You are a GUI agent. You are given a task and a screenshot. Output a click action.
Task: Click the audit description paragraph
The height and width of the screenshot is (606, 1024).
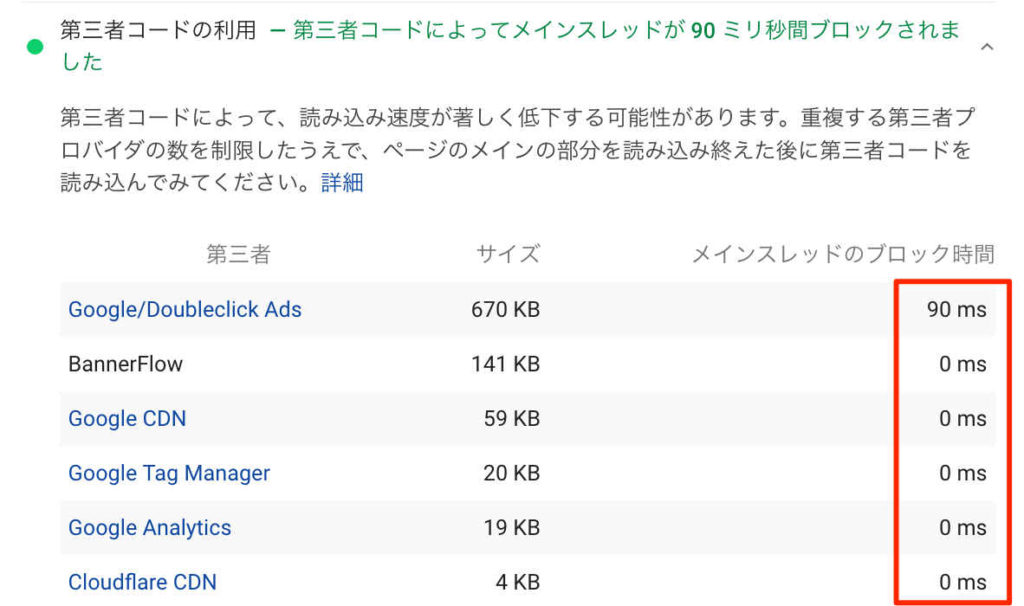517,150
